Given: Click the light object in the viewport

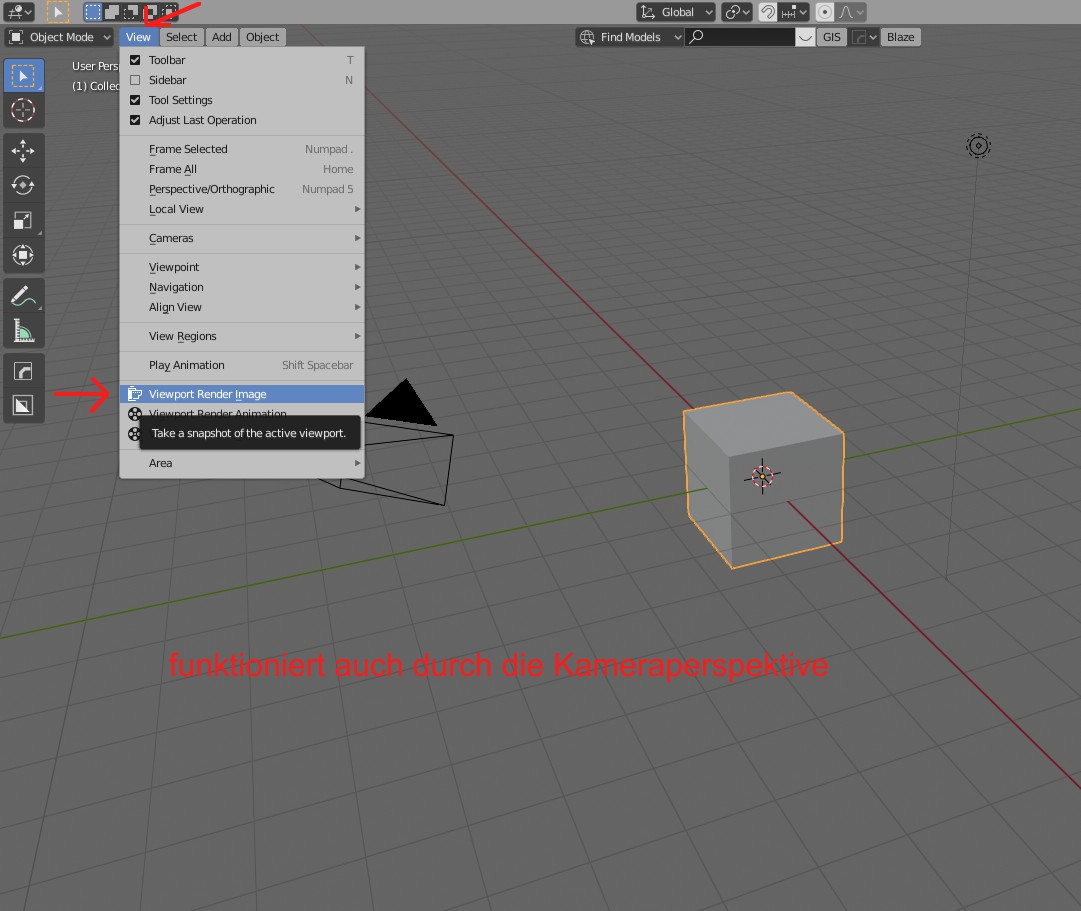Looking at the screenshot, I should point(978,146).
